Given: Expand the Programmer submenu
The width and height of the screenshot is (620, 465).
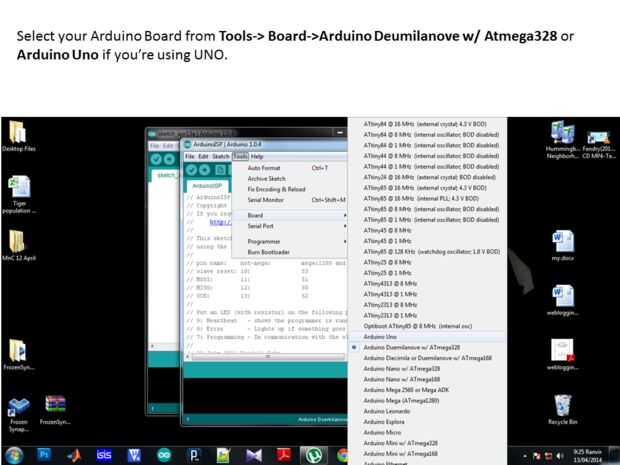Looking at the screenshot, I should (x=289, y=242).
